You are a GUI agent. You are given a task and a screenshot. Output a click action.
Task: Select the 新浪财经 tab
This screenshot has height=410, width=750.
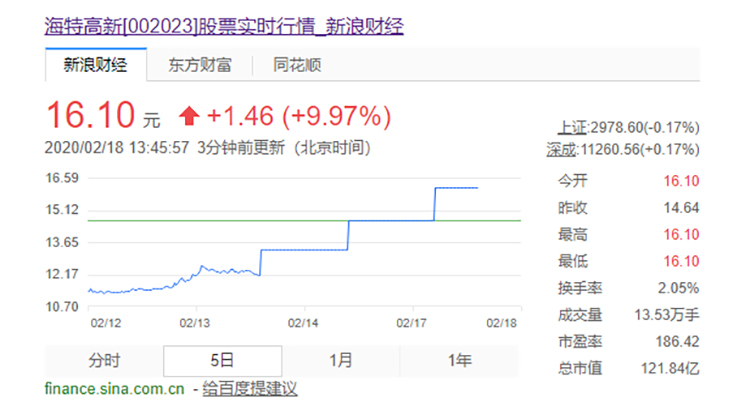[x=96, y=65]
